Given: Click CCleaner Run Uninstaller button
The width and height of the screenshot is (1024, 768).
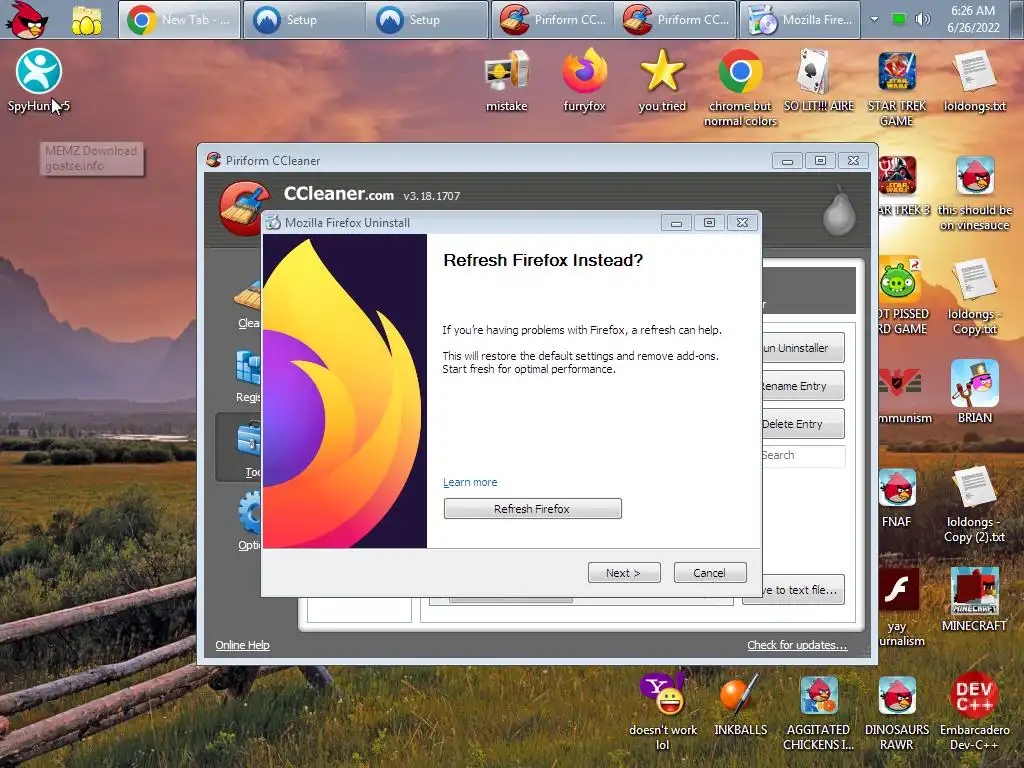Looking at the screenshot, I should [x=803, y=348].
